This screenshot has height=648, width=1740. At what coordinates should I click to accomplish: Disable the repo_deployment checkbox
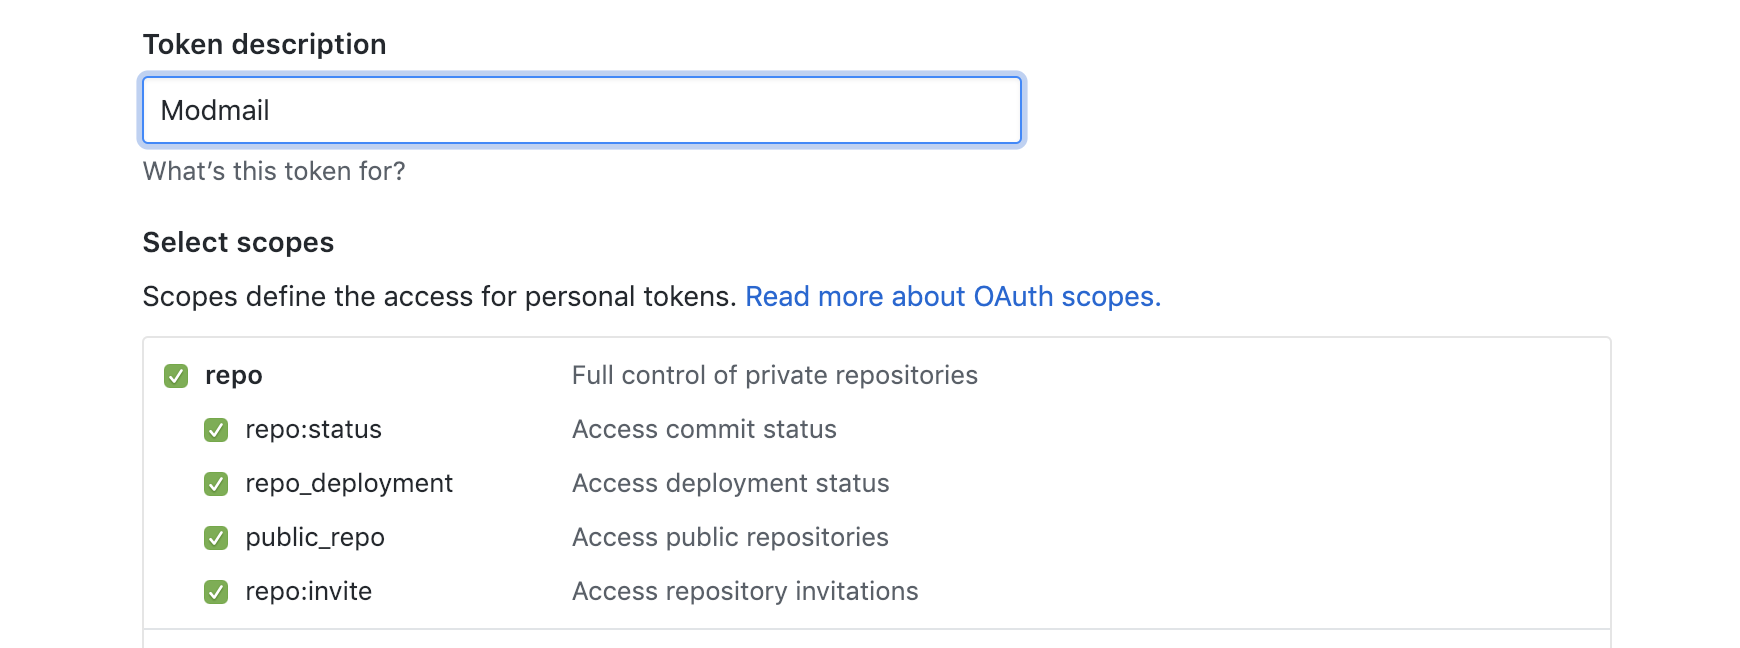pos(216,484)
